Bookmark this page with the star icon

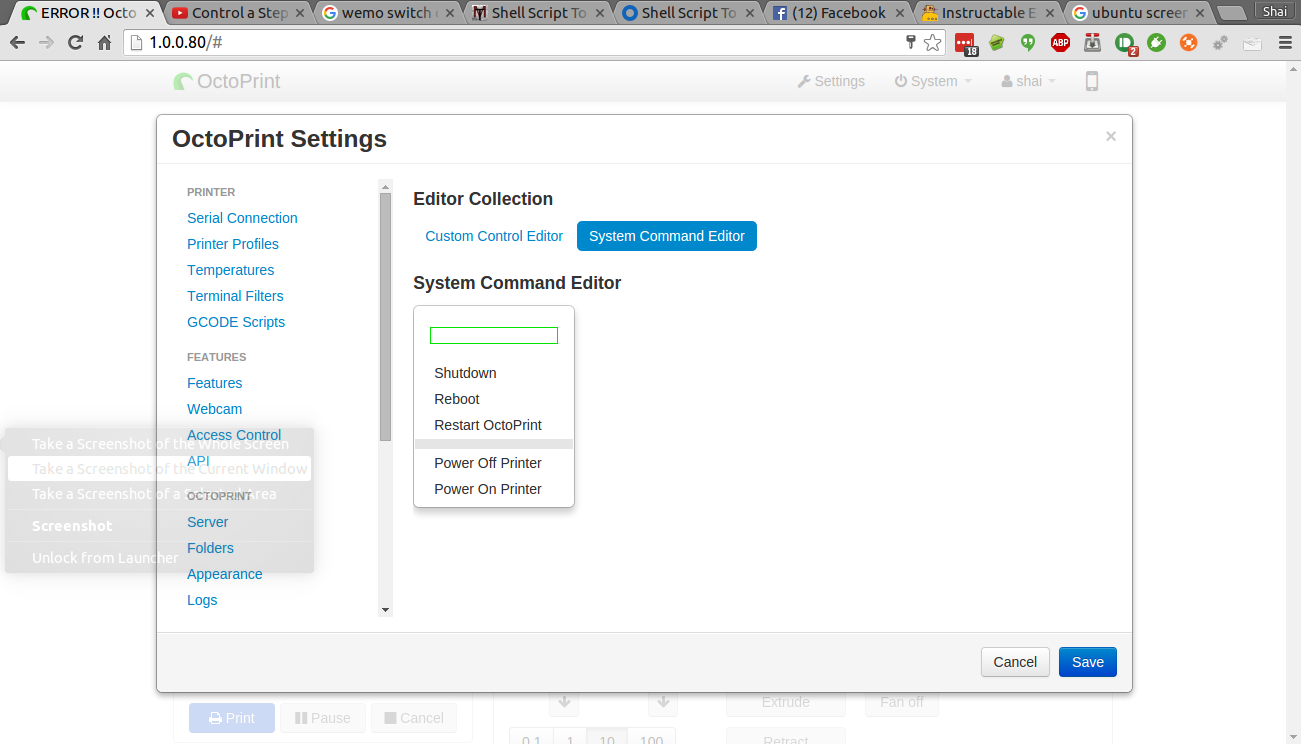click(932, 42)
